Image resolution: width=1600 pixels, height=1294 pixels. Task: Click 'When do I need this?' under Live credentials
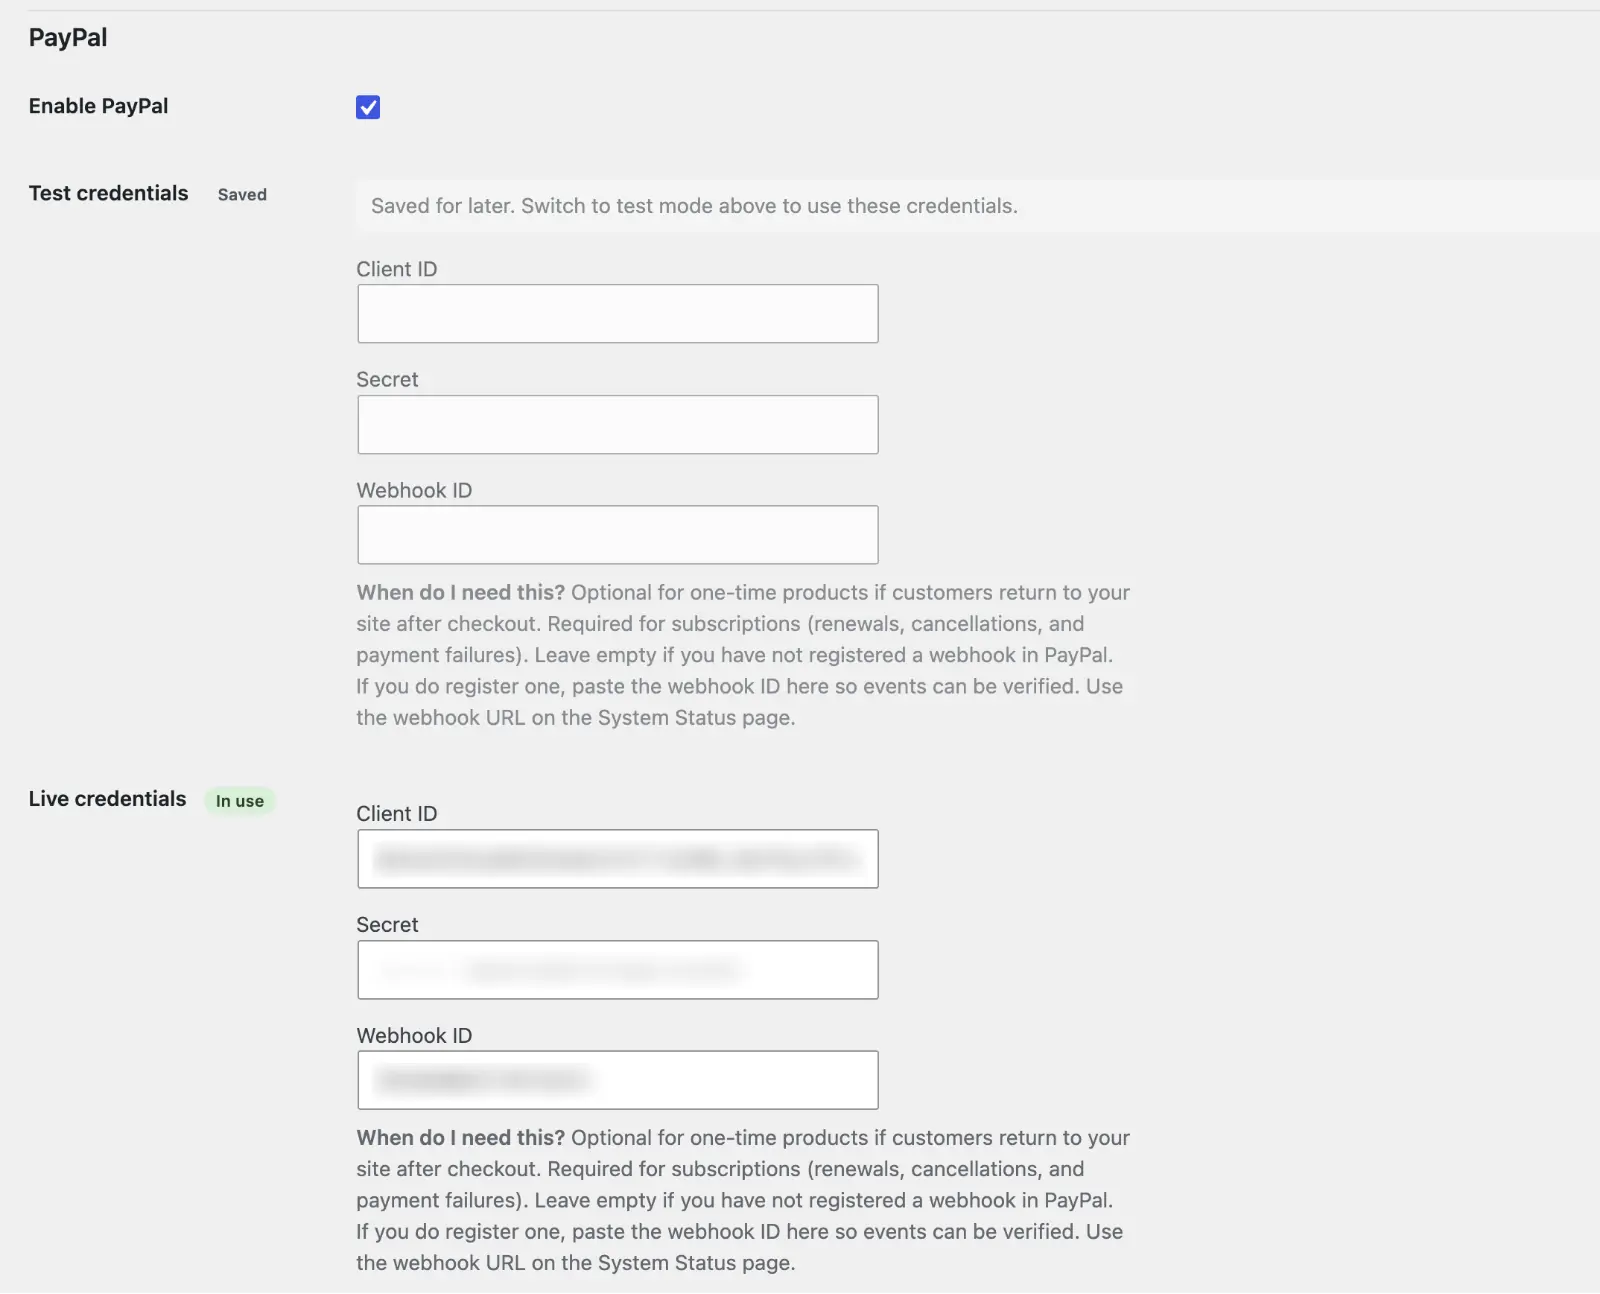(461, 1138)
